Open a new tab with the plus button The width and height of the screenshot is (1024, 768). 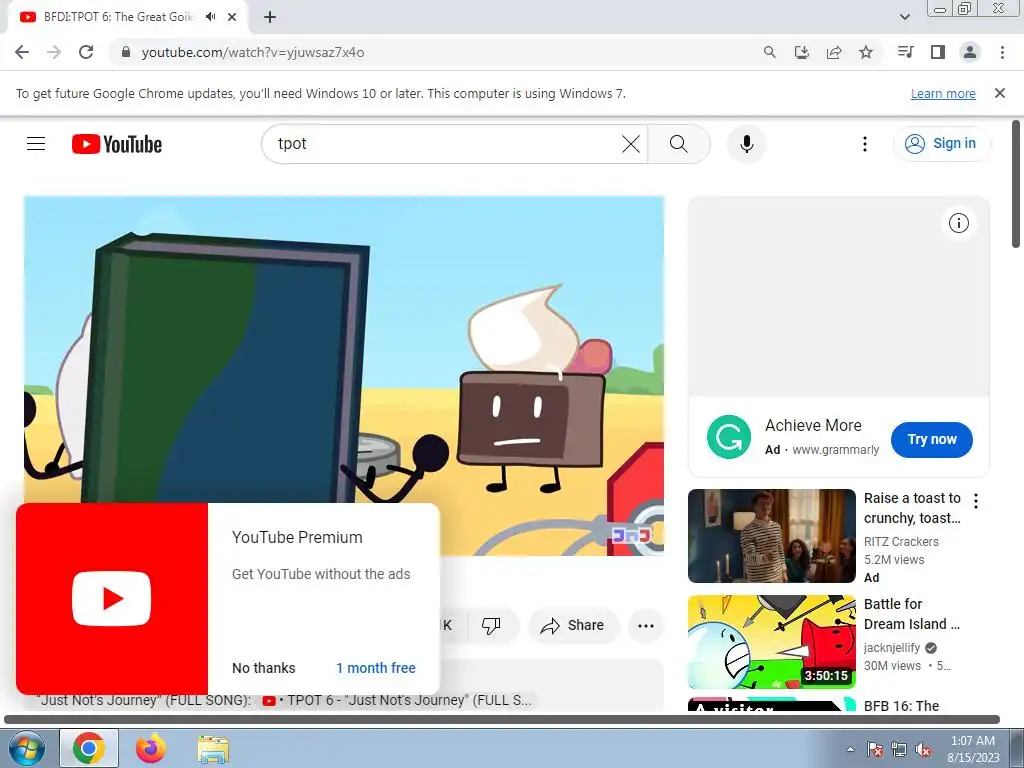click(x=270, y=17)
